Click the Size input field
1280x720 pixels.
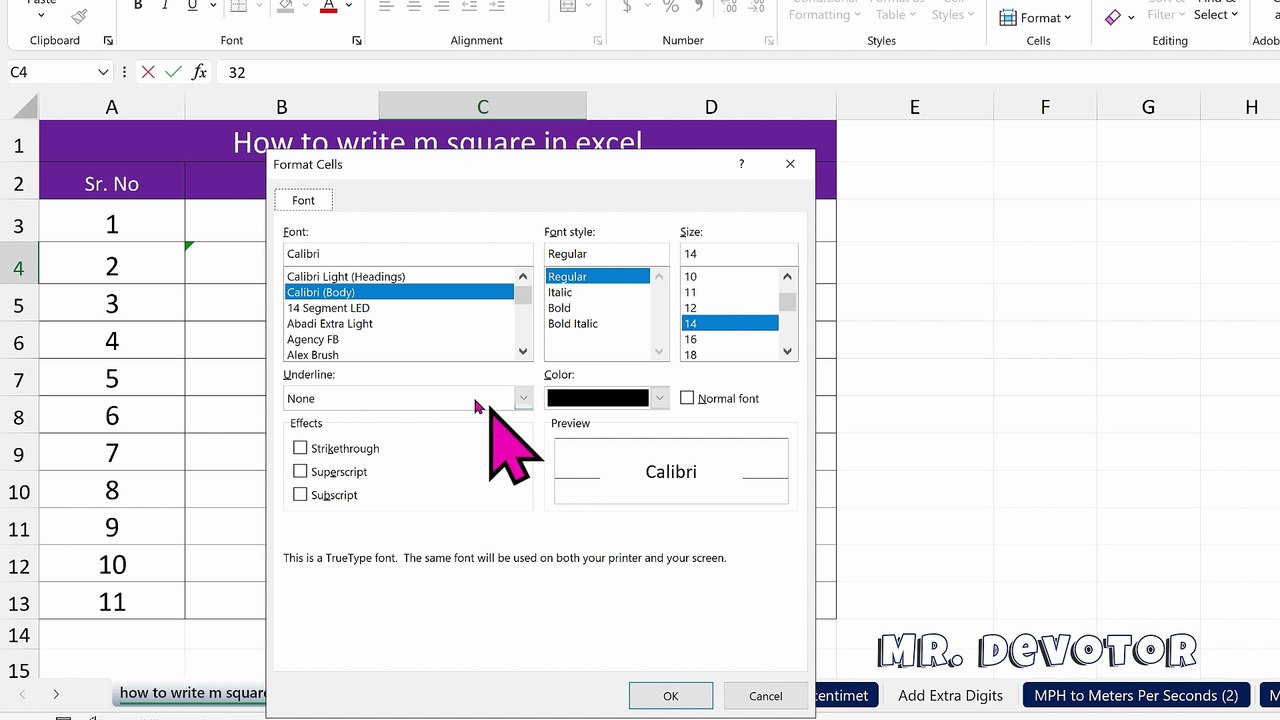click(x=739, y=254)
